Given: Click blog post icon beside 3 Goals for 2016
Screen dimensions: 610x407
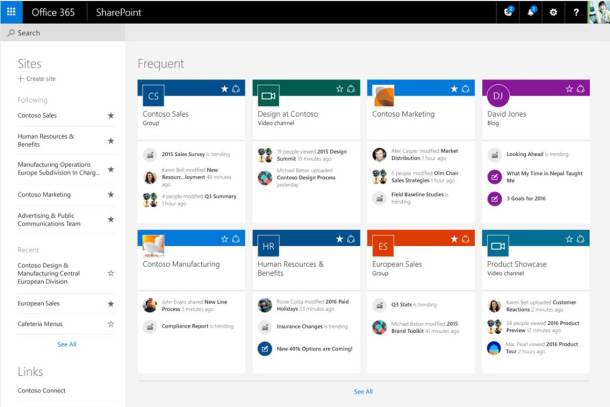Looking at the screenshot, I should click(x=494, y=199).
